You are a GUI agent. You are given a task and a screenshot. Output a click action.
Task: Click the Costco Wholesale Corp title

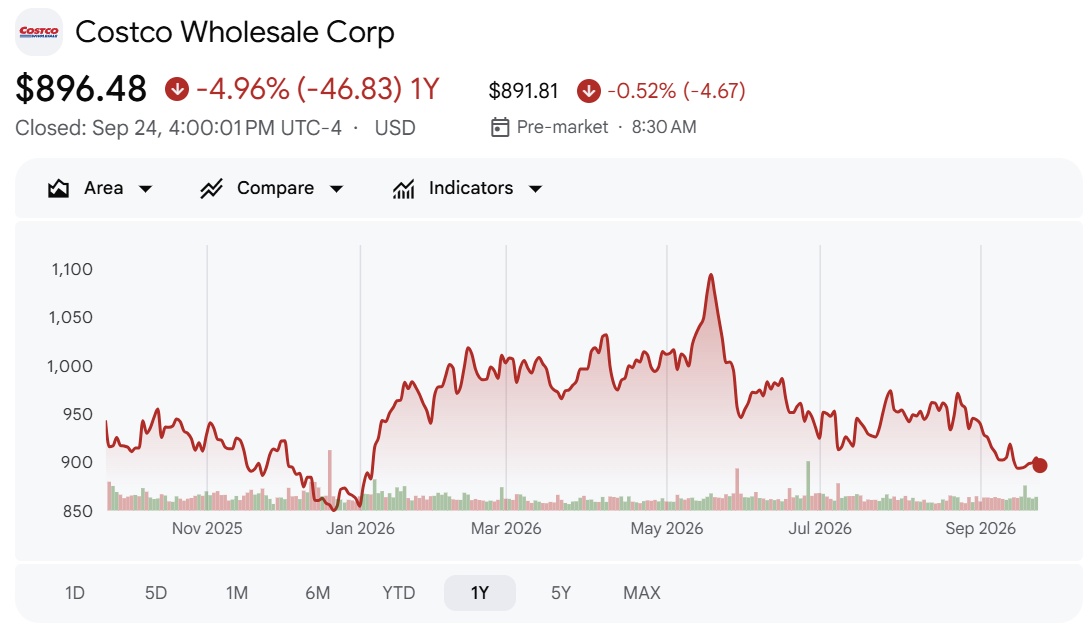pos(235,32)
